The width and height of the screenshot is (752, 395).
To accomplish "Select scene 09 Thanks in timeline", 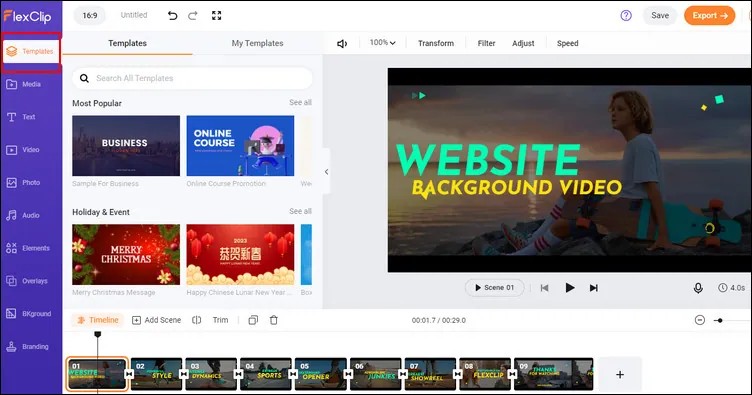I will (553, 374).
